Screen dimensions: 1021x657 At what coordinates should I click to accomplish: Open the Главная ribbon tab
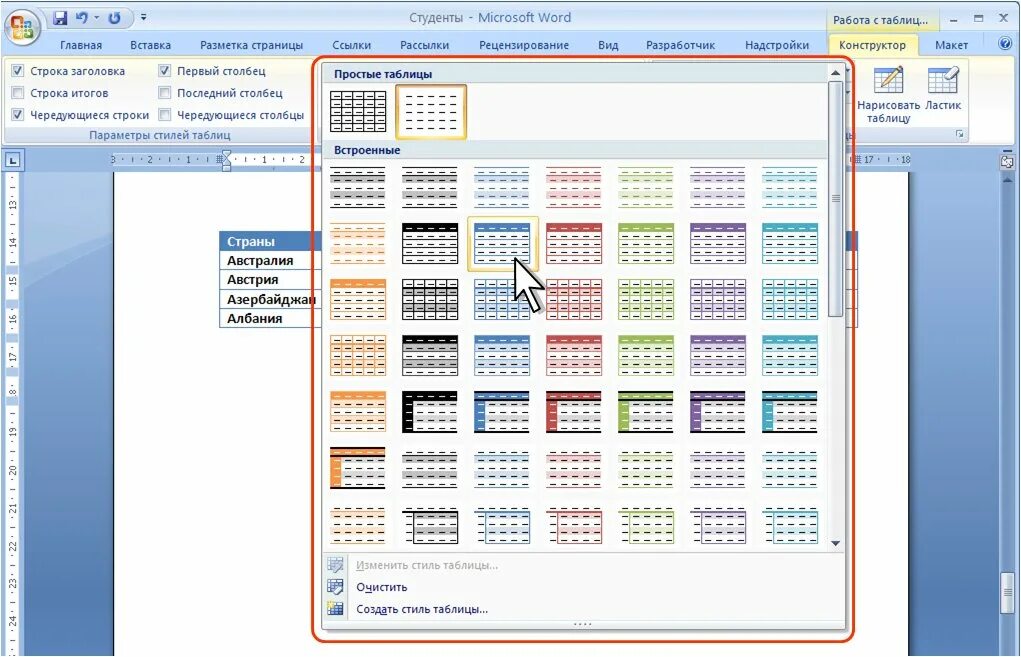click(81, 45)
